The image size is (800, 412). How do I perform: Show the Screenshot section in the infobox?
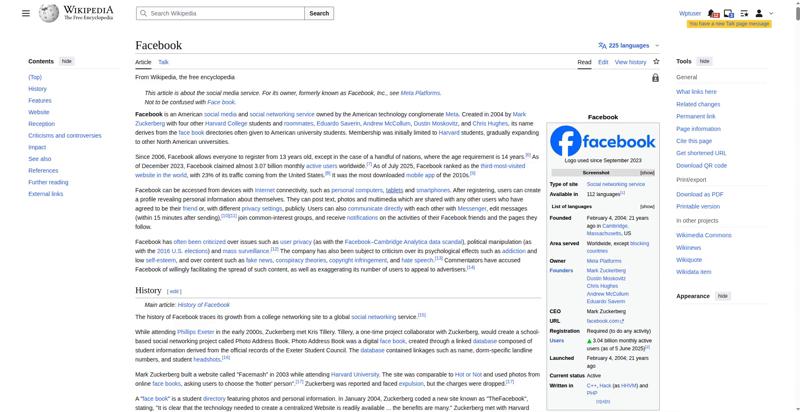coord(647,173)
